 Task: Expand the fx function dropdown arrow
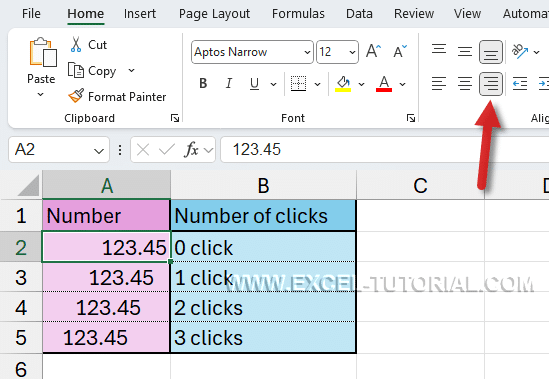208,150
